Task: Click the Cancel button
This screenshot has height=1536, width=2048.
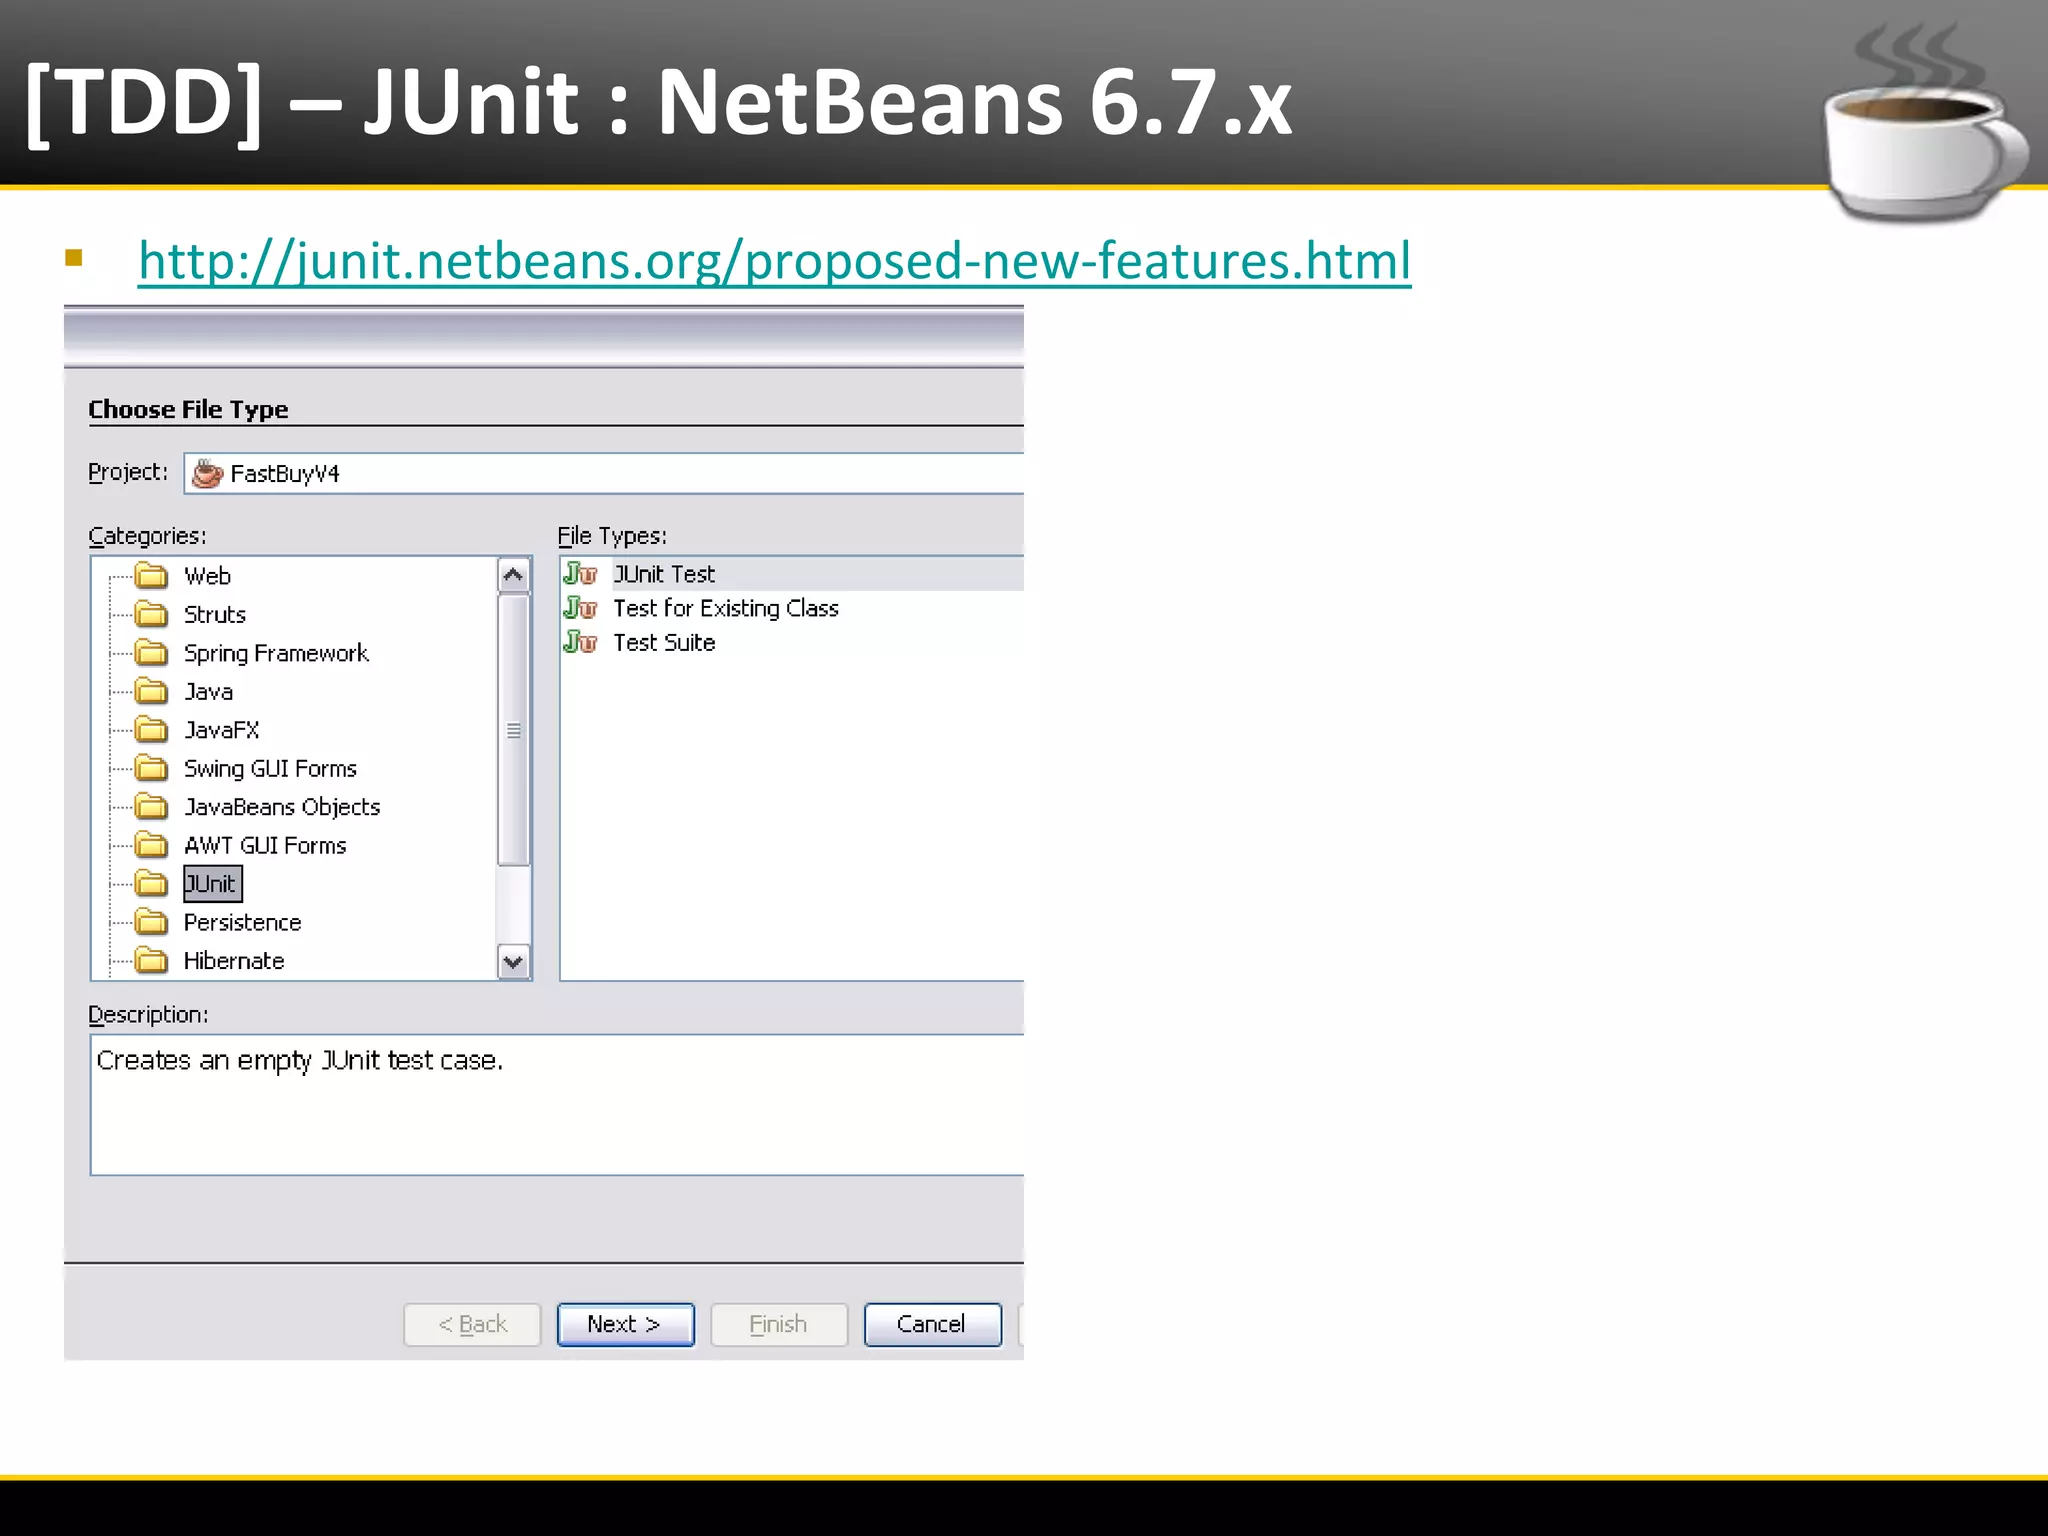Action: [932, 1324]
